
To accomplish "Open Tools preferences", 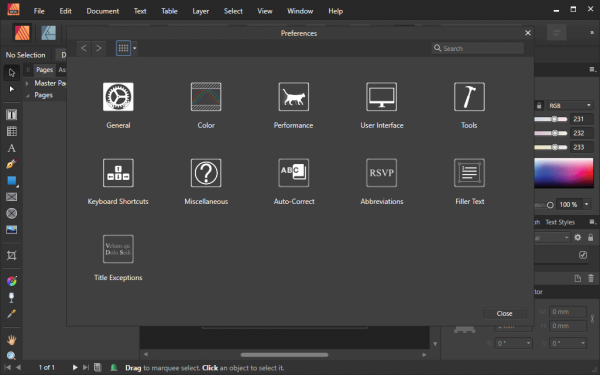I will pyautogui.click(x=469, y=97).
